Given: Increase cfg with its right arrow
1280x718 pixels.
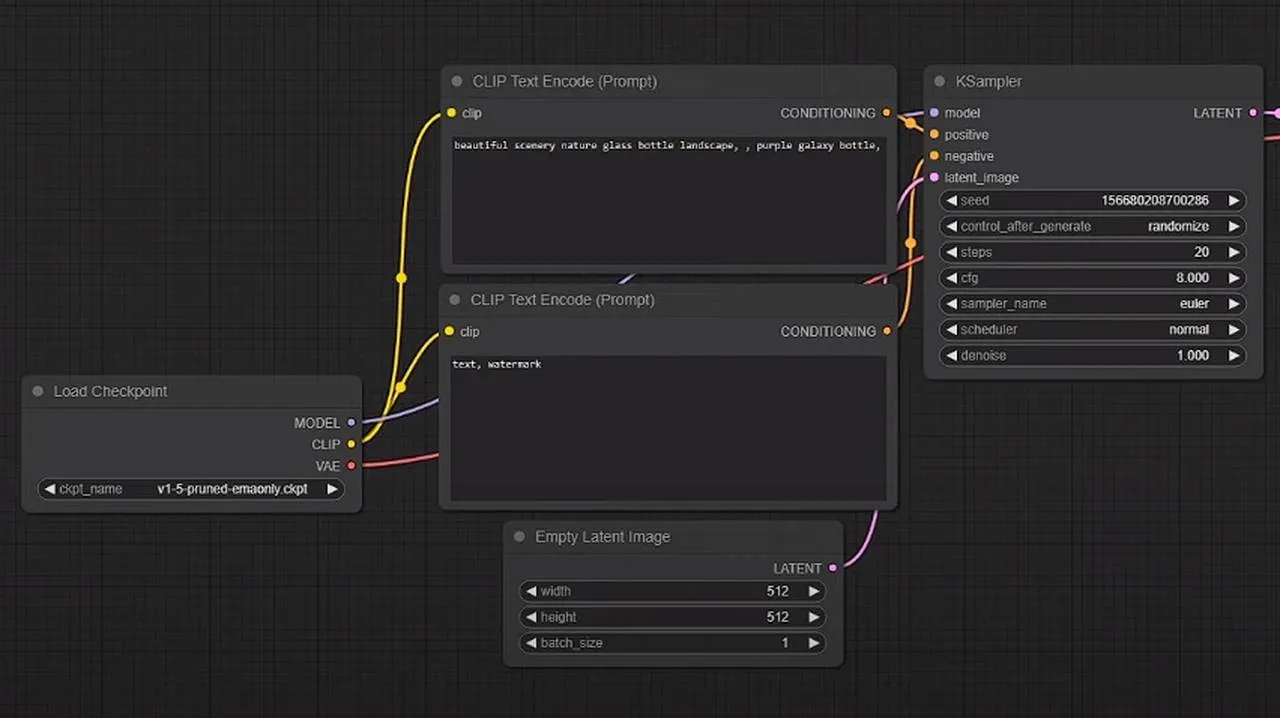Looking at the screenshot, I should pos(1234,278).
